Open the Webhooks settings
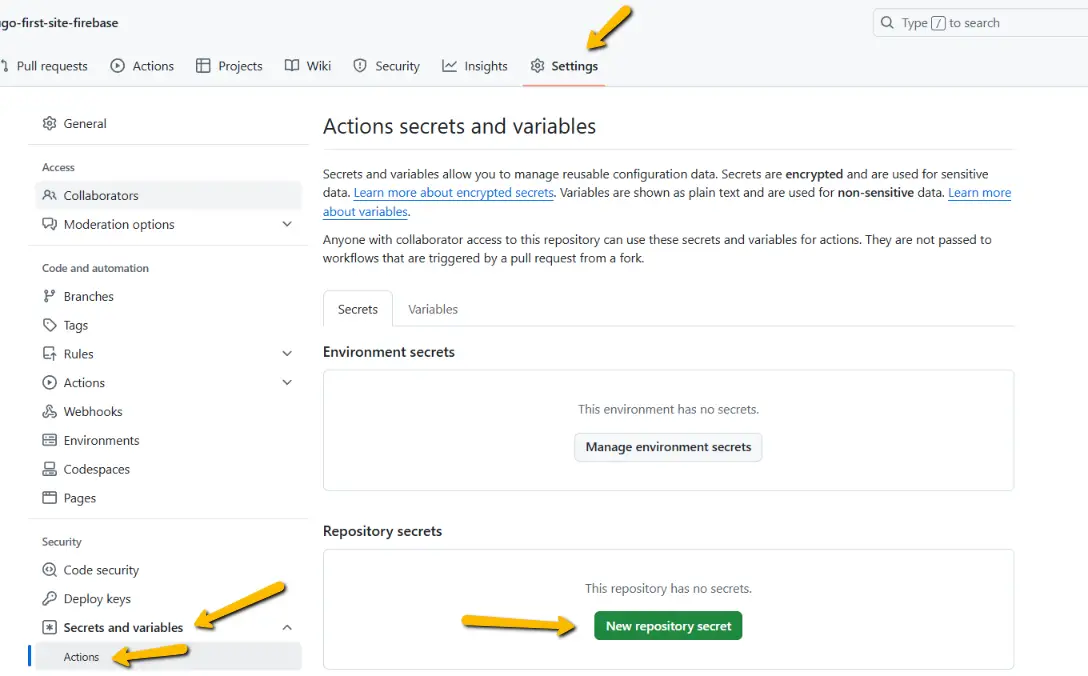1088x676 pixels. (92, 411)
